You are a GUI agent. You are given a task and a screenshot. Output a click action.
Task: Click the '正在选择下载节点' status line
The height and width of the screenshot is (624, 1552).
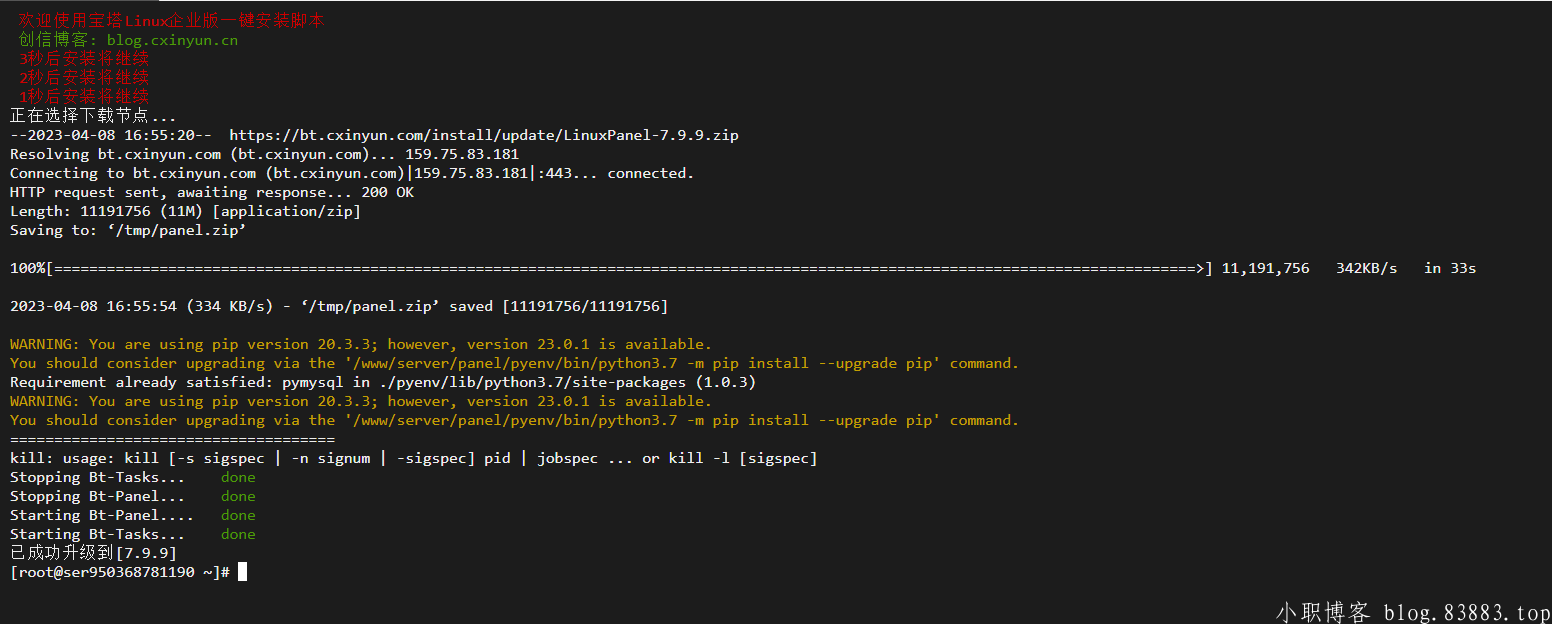[x=92, y=116]
